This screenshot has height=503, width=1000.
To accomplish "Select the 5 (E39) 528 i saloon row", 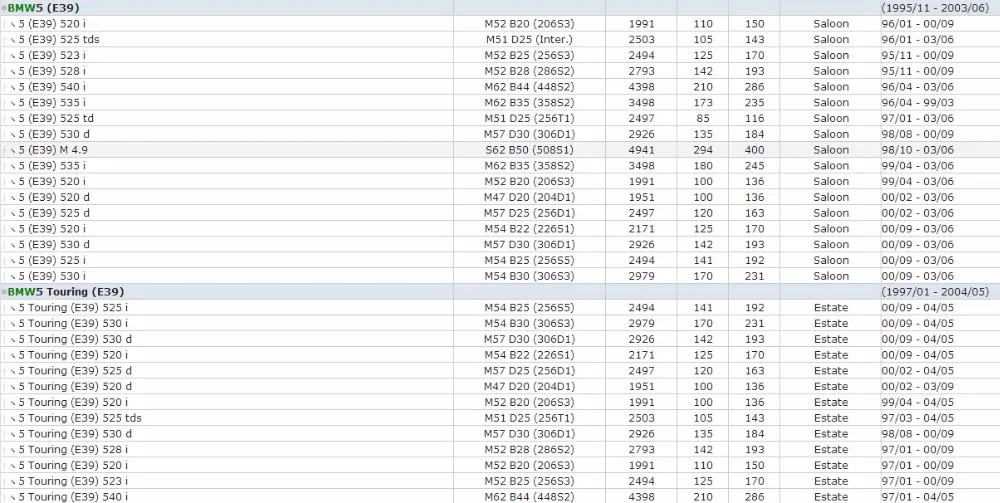I will [x=500, y=71].
